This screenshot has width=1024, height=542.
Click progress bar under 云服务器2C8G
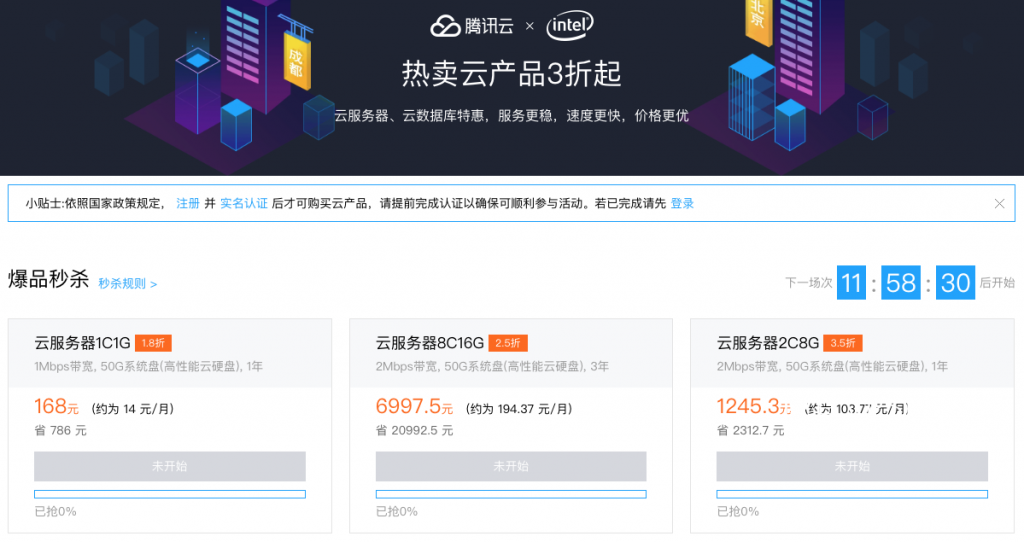coord(852,494)
